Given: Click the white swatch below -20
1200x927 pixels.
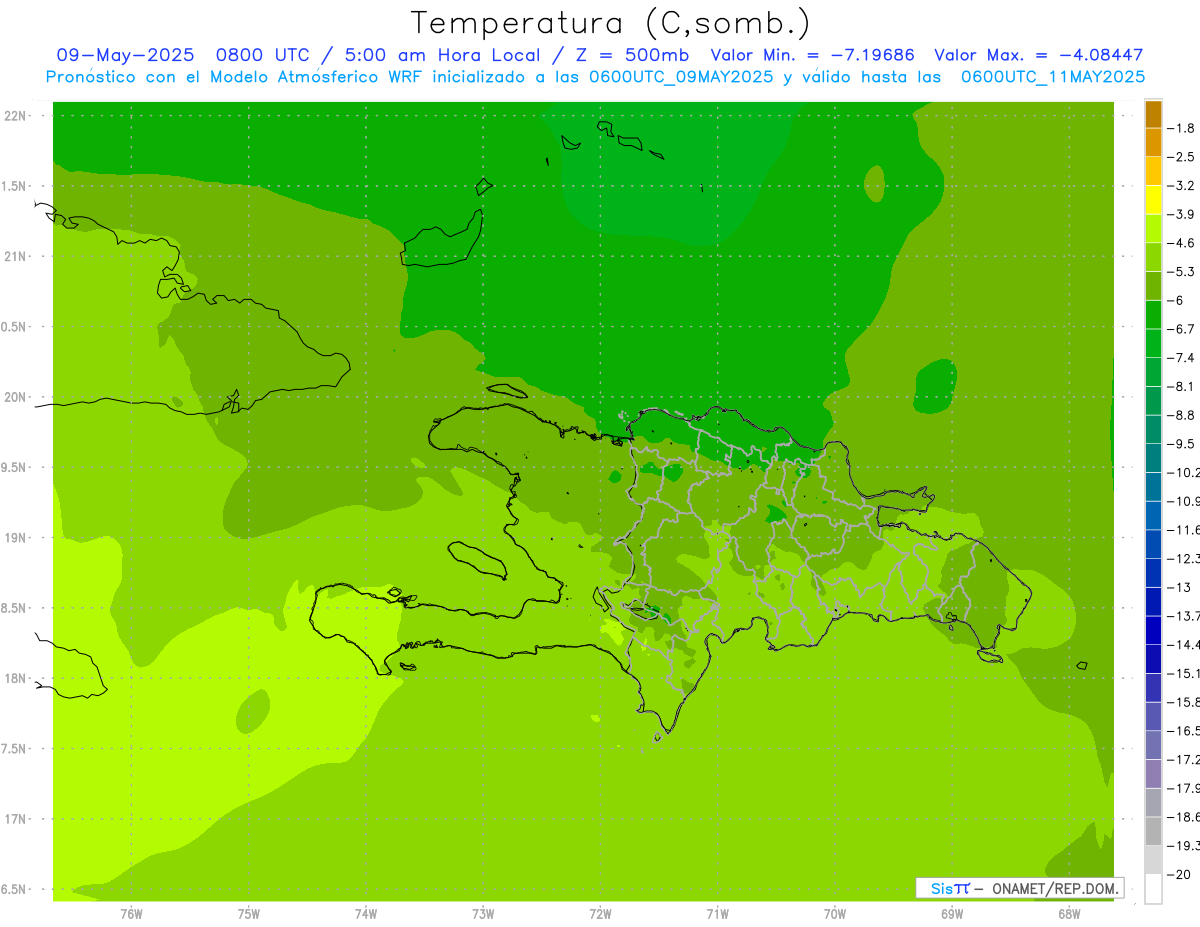Looking at the screenshot, I should (x=1153, y=889).
